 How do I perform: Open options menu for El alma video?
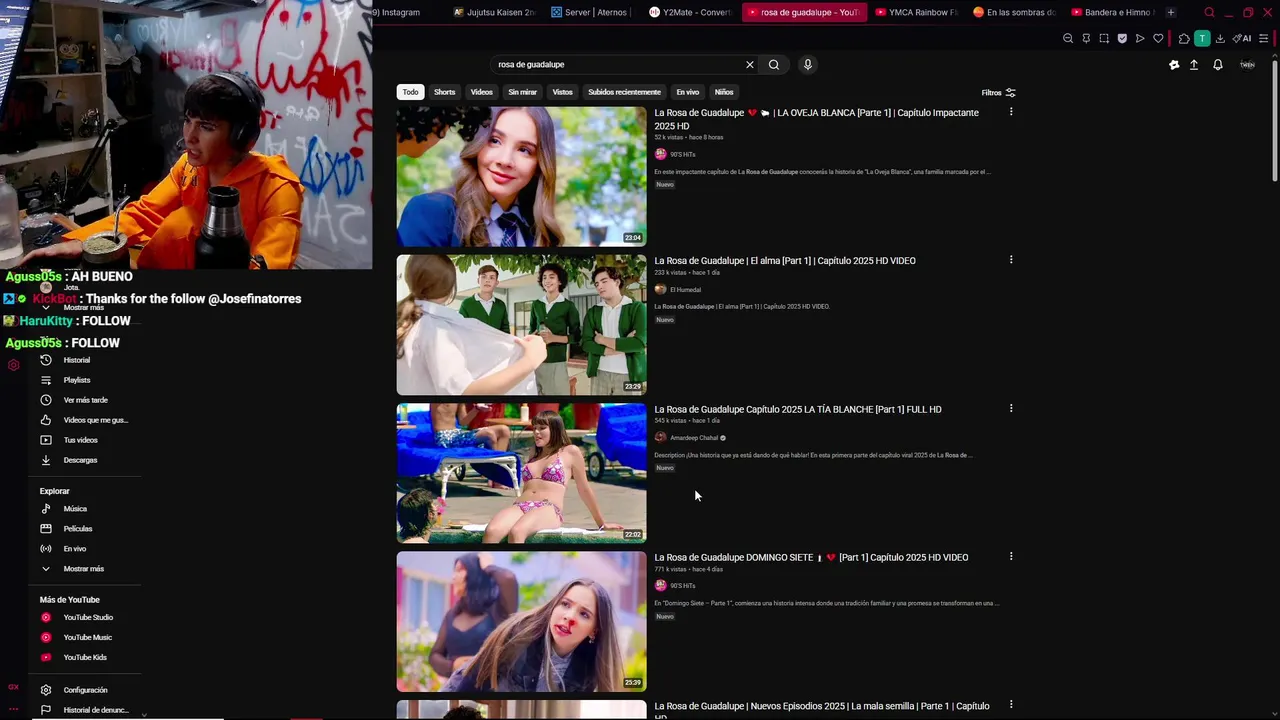pos(1011,260)
